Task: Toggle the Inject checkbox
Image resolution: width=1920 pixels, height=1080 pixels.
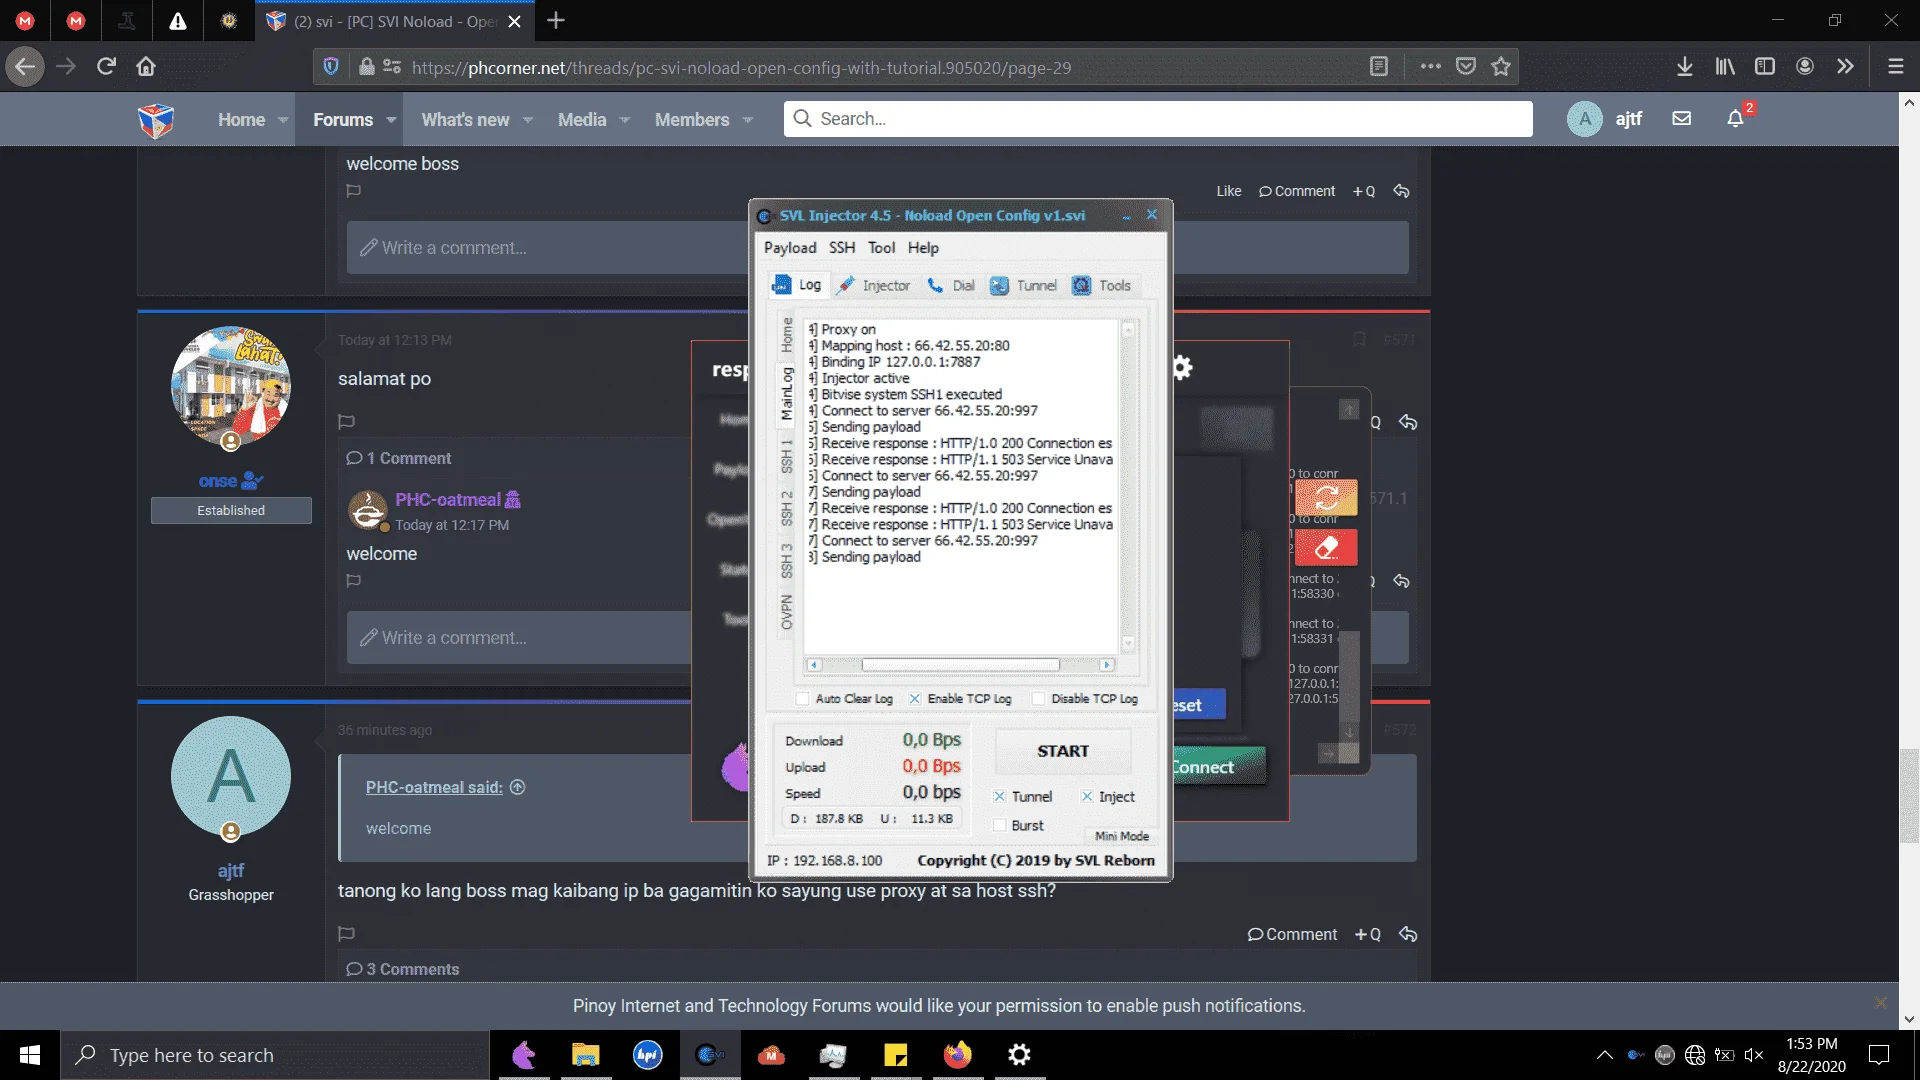Action: (x=1087, y=797)
